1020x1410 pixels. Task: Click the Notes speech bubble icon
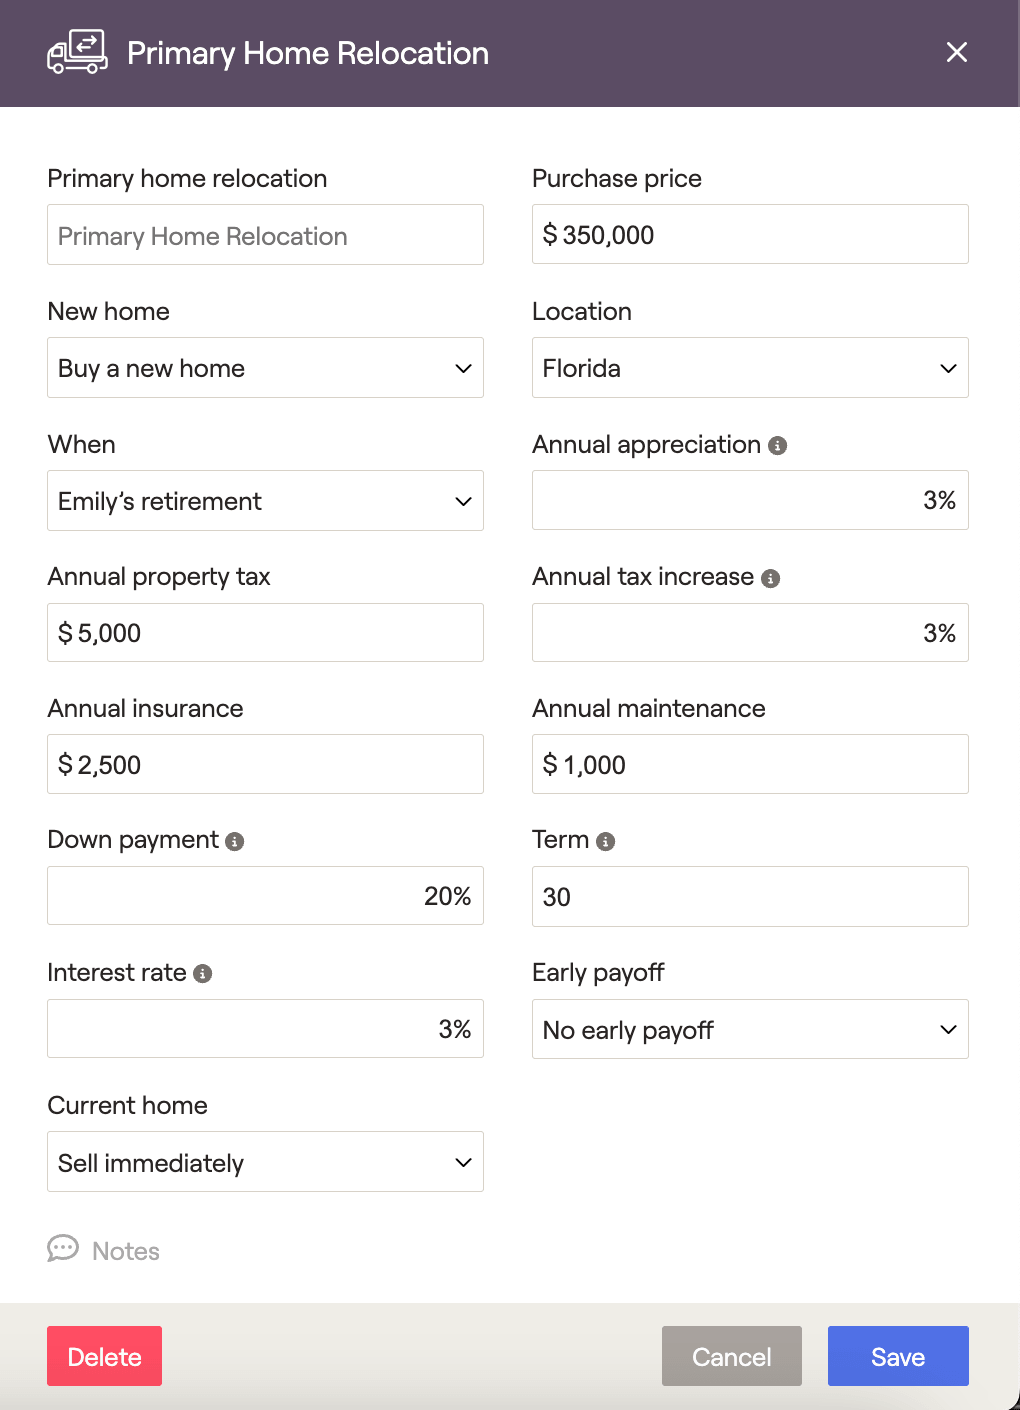click(x=63, y=1249)
